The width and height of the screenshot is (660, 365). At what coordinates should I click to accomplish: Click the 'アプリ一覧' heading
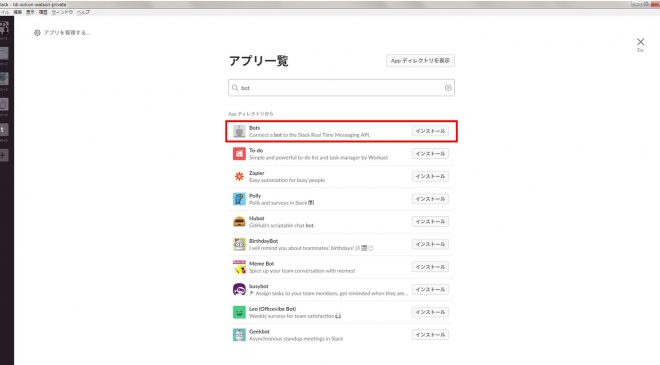coord(258,61)
